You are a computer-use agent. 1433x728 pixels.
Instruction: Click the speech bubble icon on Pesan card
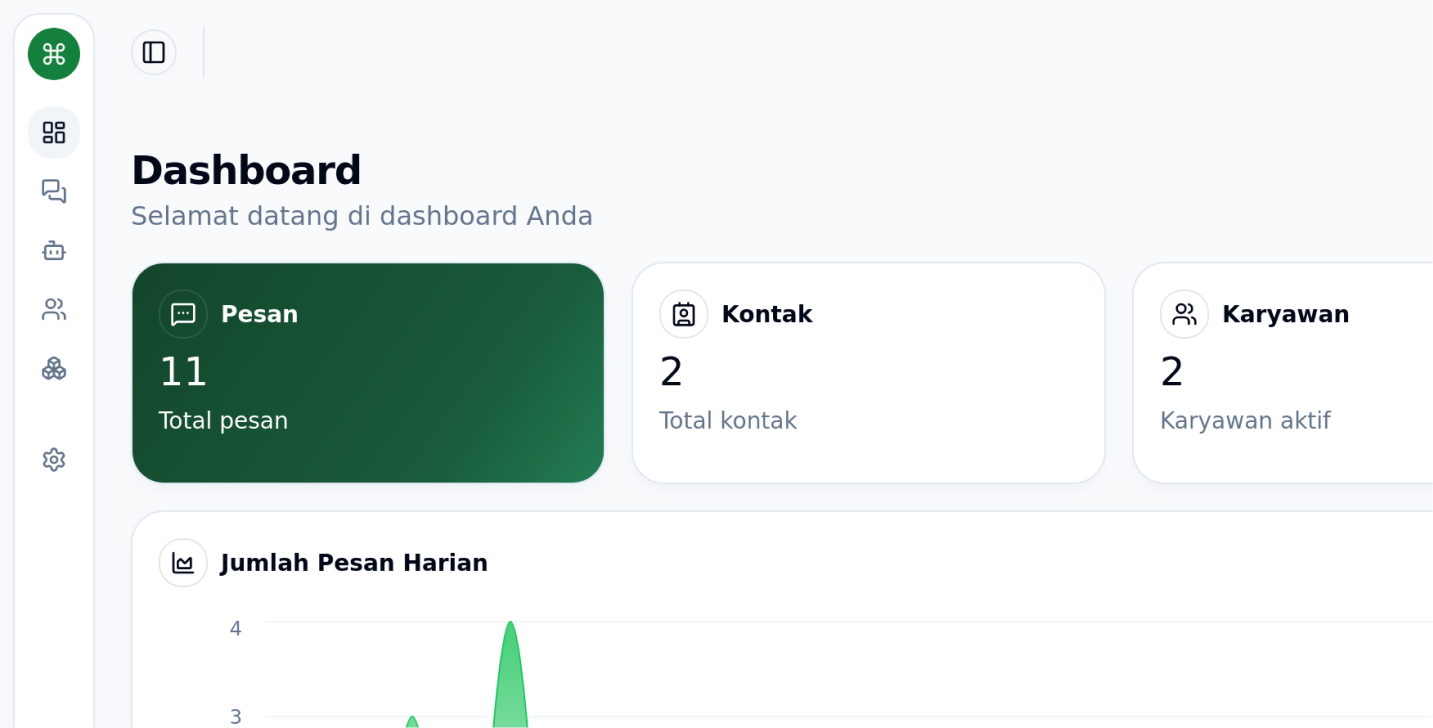click(182, 313)
